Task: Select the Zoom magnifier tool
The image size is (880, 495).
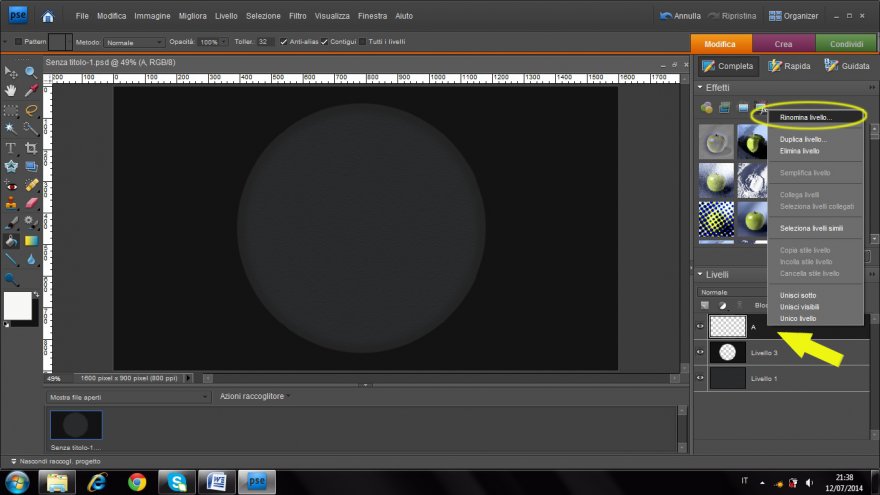Action: (x=31, y=72)
